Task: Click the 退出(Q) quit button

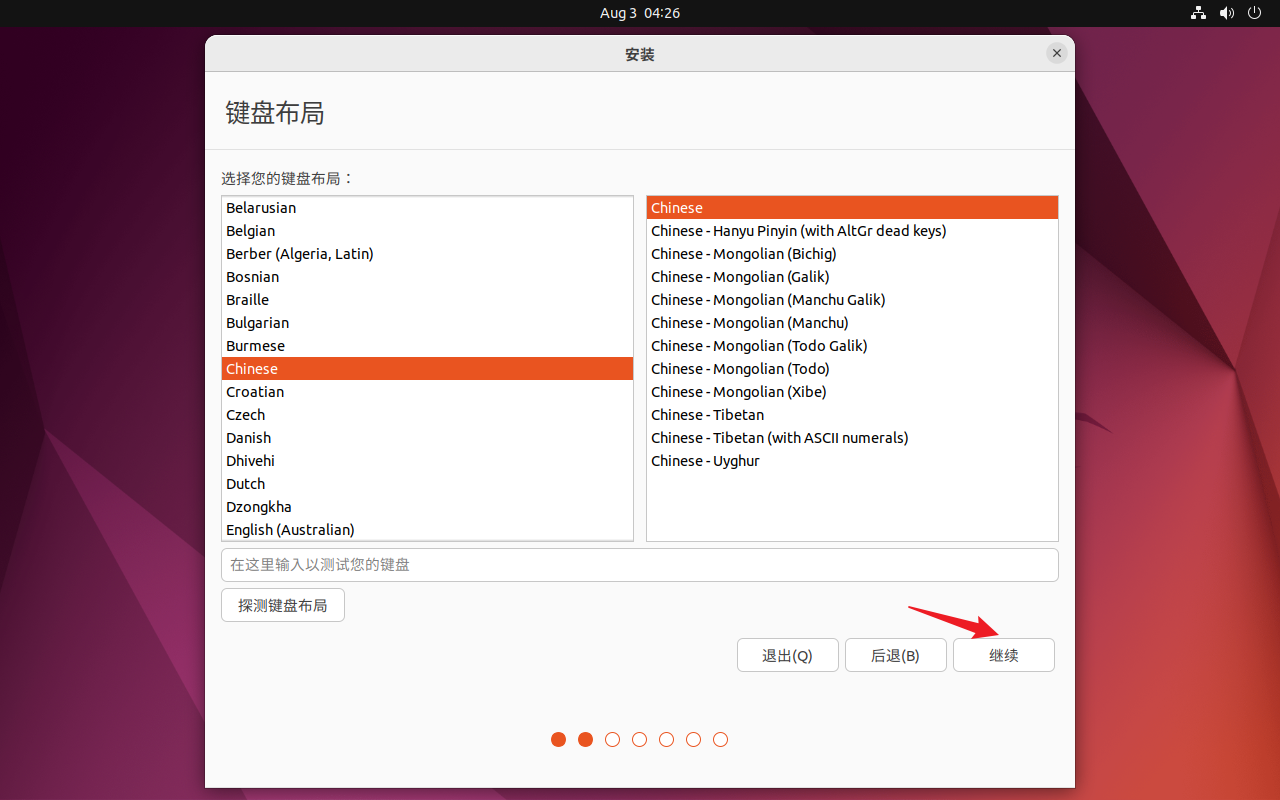Action: [787, 656]
